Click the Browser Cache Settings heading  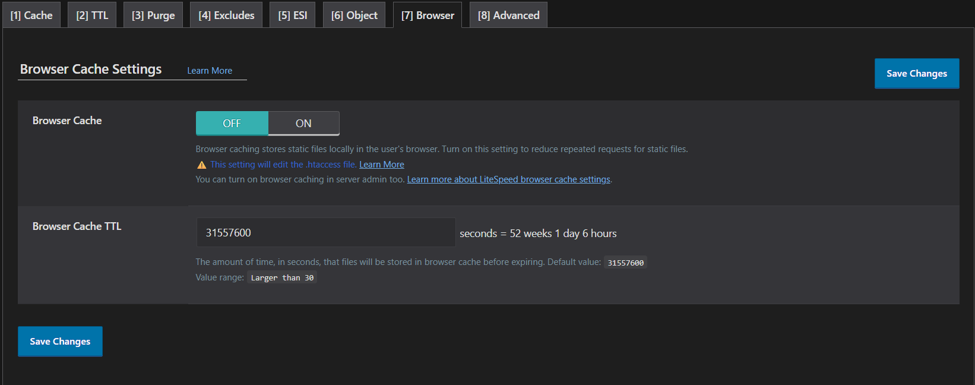[x=91, y=69]
